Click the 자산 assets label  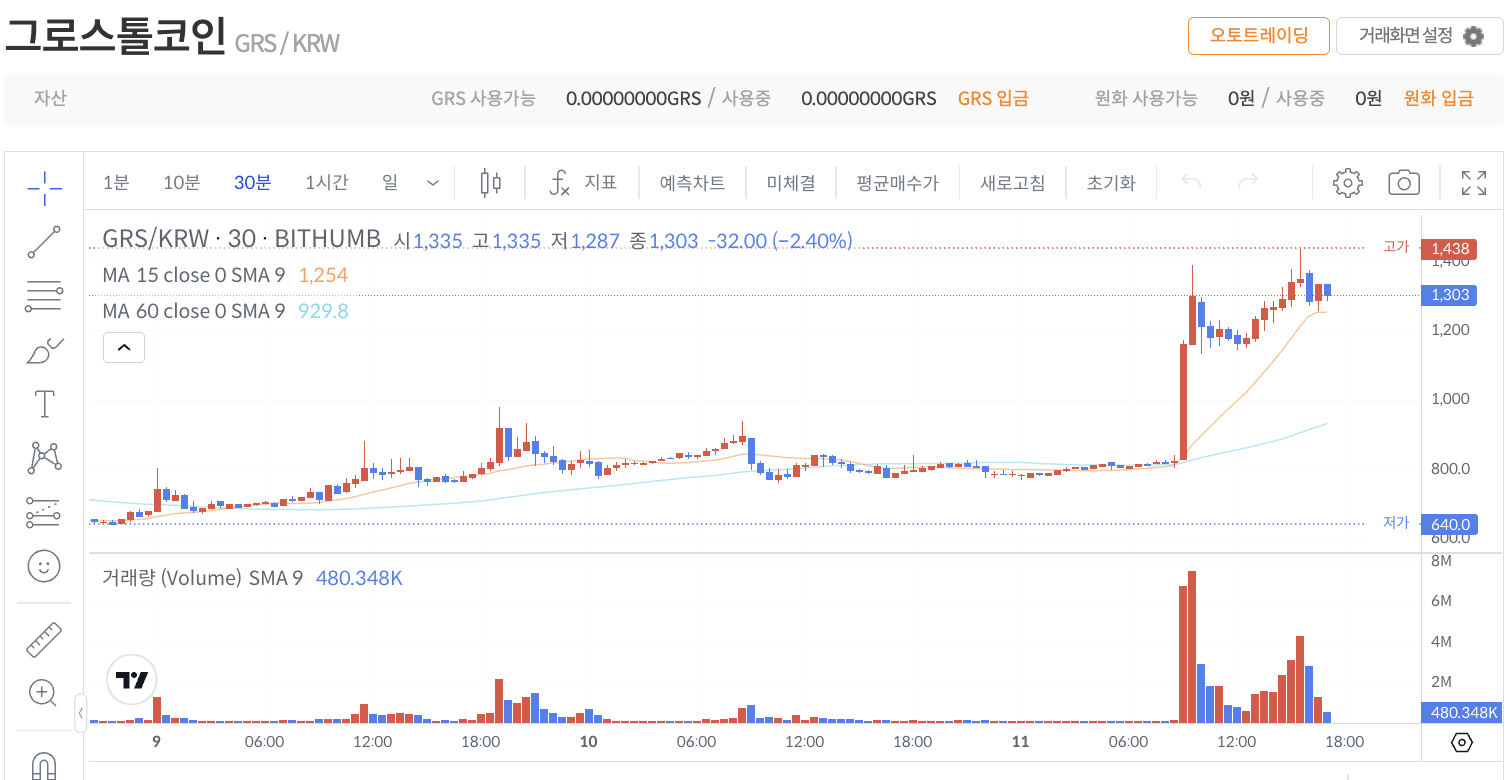tap(50, 98)
